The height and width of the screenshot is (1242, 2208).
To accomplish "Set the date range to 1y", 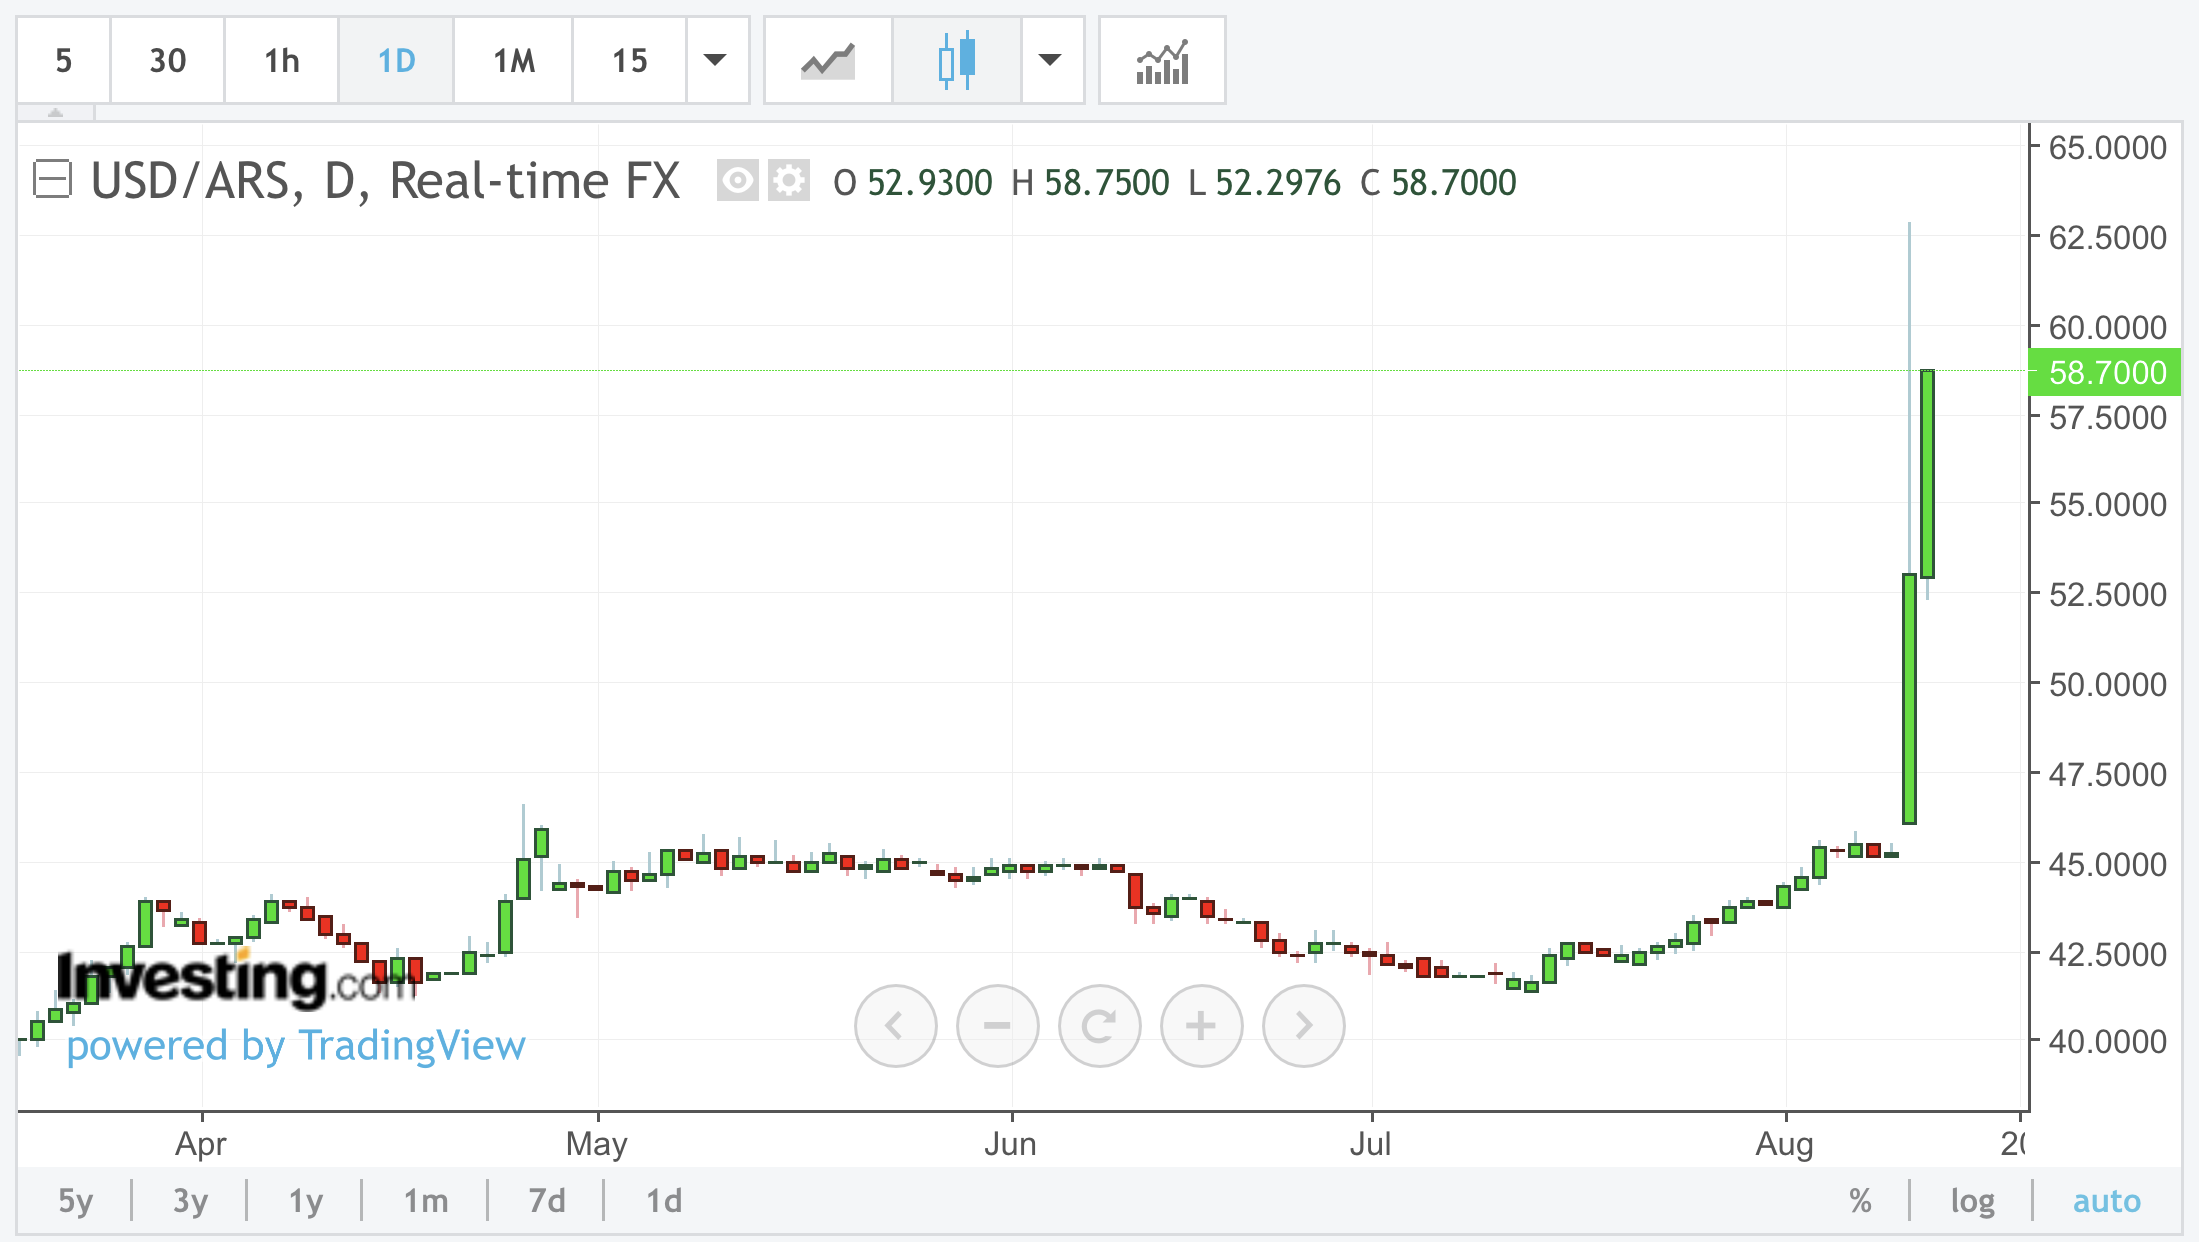I will pos(305,1200).
